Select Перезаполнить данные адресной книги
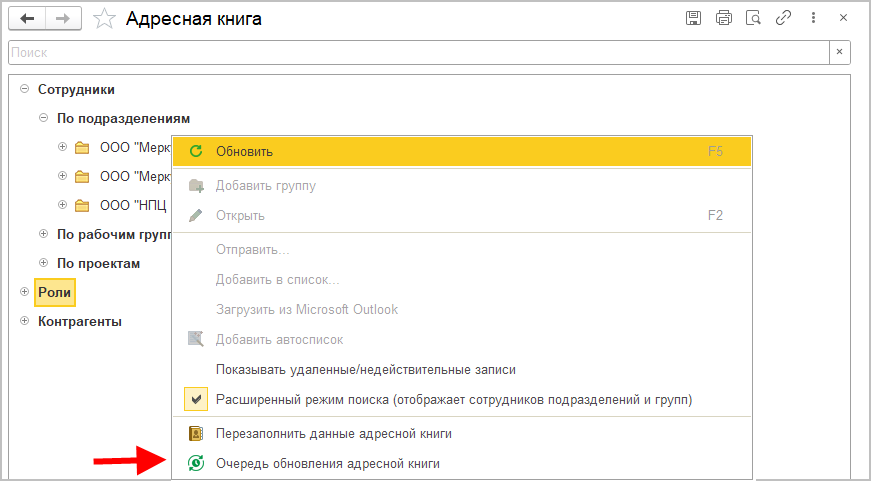871x481 pixels. pyautogui.click(x=334, y=434)
